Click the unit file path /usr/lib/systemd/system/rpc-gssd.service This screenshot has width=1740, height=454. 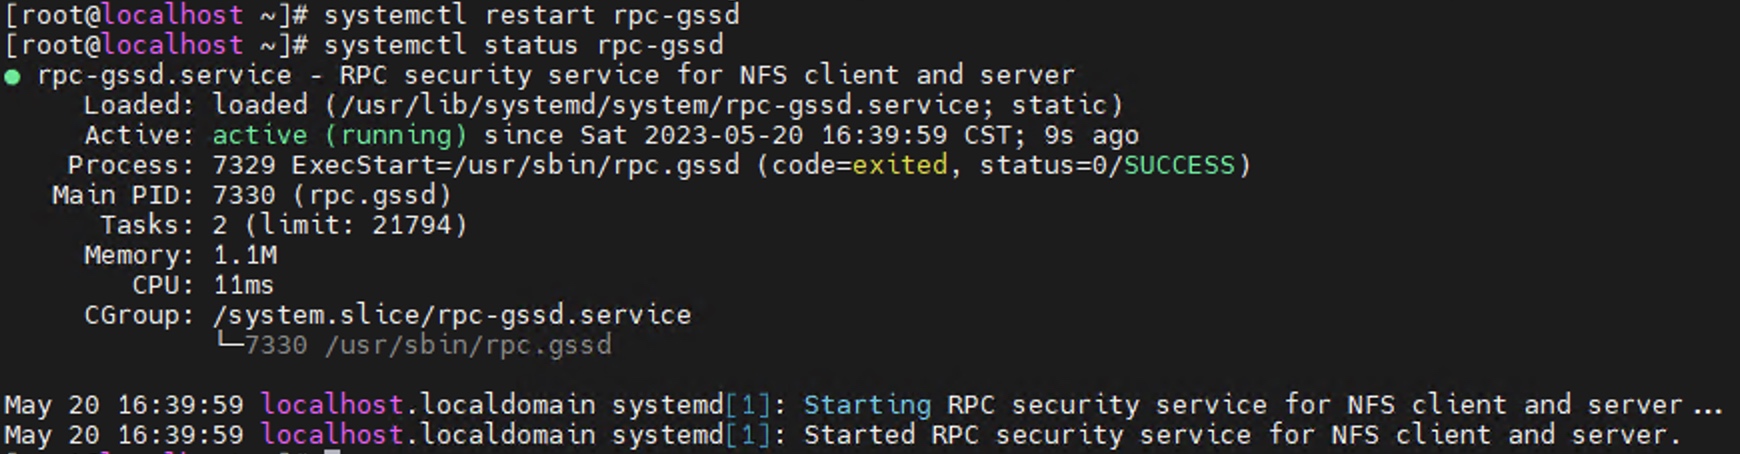(x=662, y=106)
